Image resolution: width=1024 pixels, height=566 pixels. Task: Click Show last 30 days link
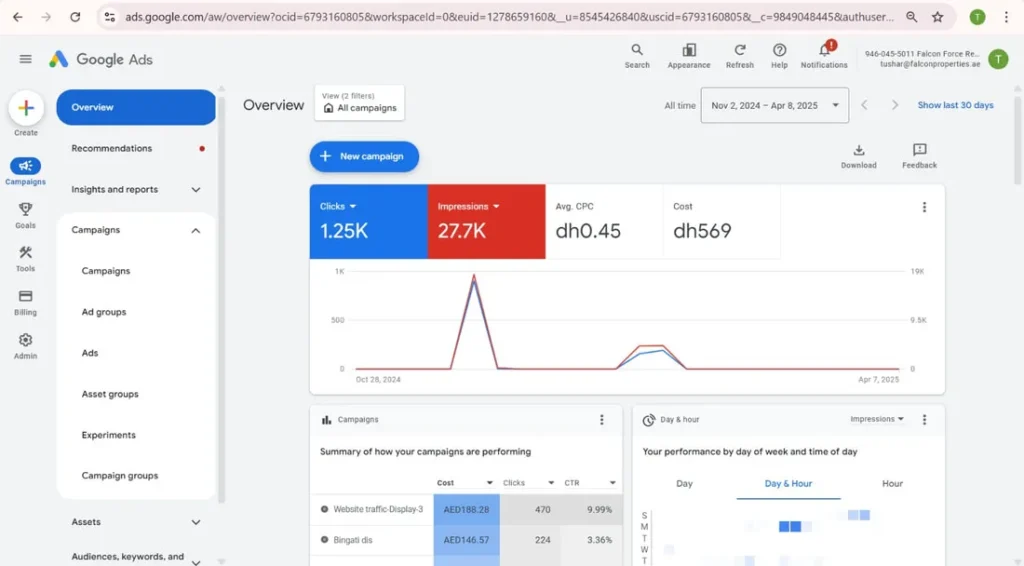click(x=955, y=105)
